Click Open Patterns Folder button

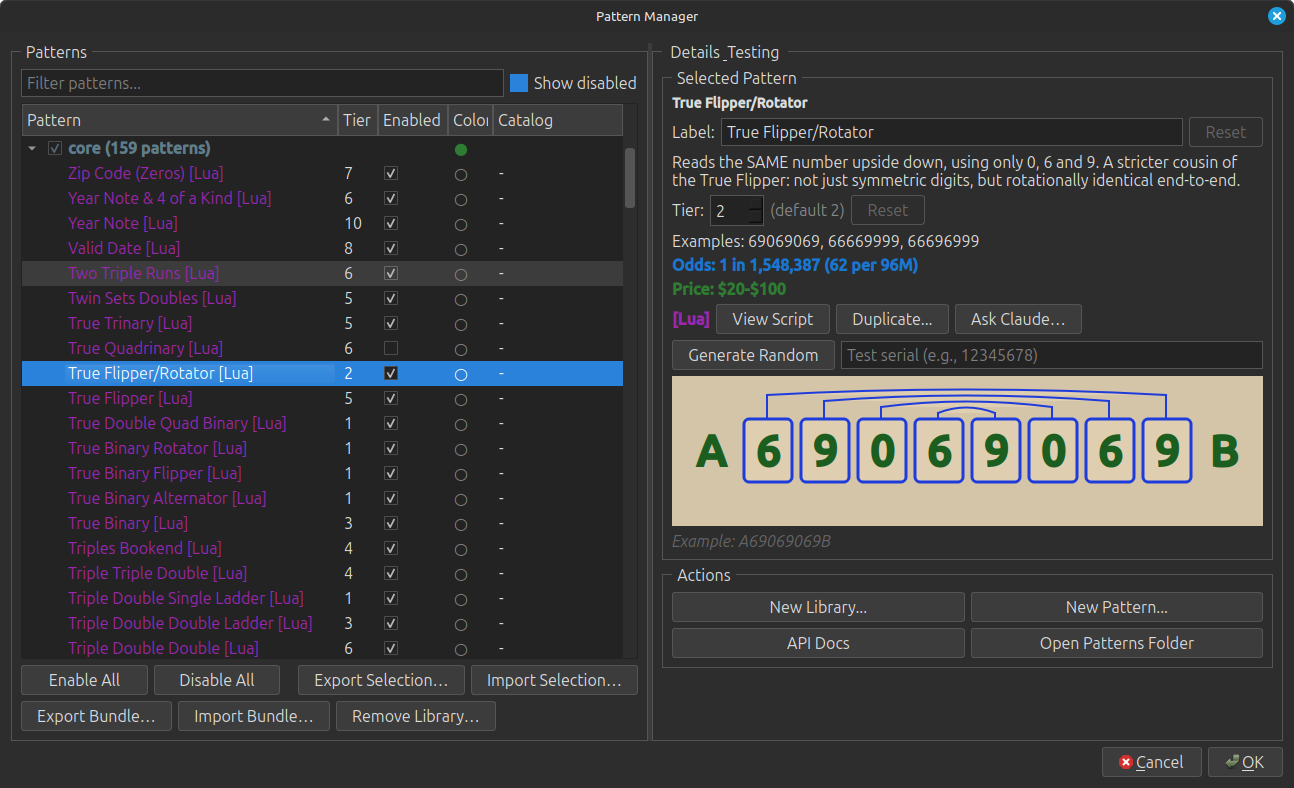(x=1117, y=643)
